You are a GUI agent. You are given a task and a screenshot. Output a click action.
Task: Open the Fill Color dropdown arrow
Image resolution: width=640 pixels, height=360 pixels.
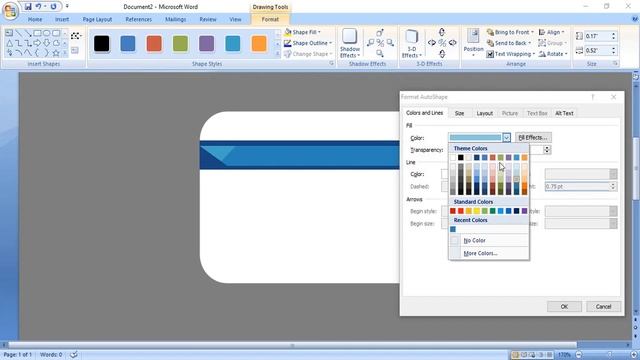tap(506, 138)
